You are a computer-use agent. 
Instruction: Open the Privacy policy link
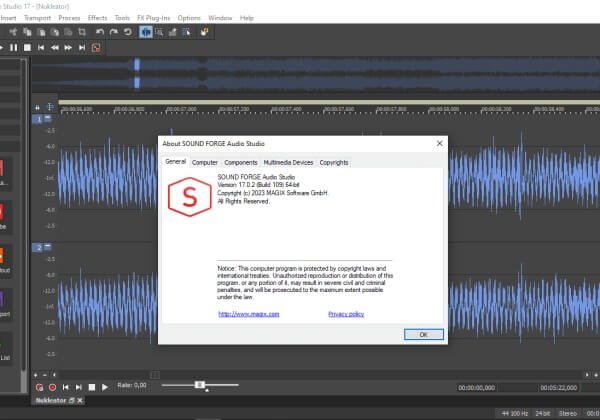click(346, 314)
